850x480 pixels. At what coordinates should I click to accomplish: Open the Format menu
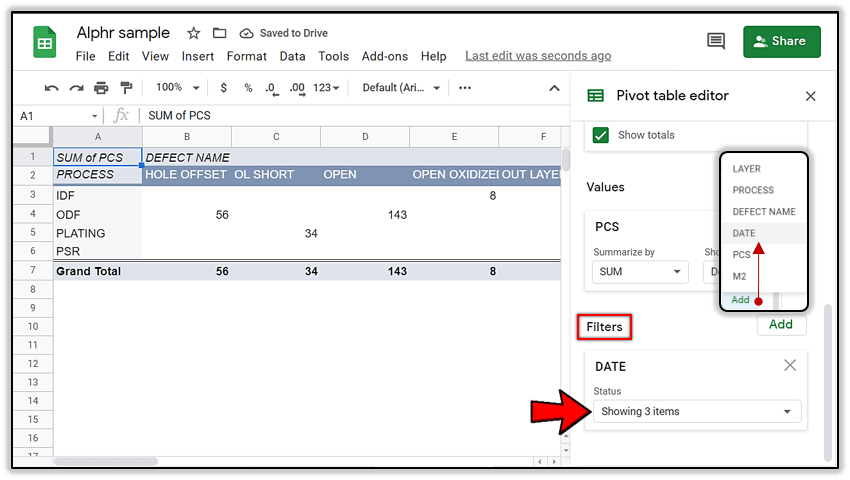pos(246,56)
